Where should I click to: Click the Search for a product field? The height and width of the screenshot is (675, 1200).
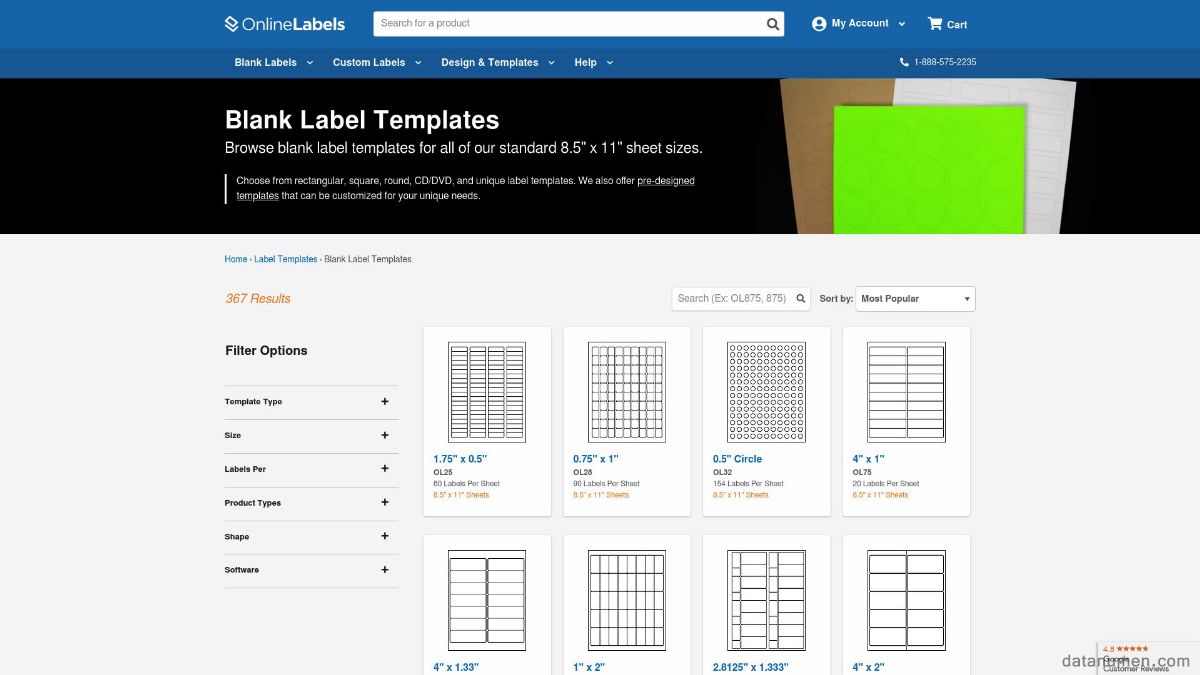(x=570, y=24)
